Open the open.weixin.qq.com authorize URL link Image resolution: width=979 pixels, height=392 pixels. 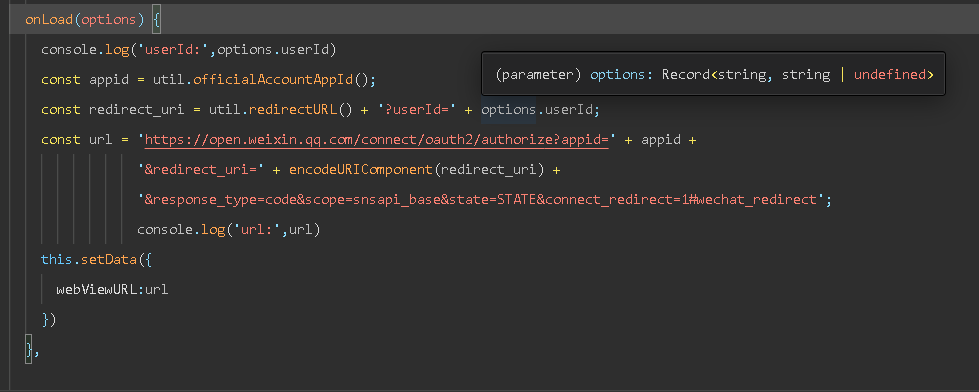pyautogui.click(x=376, y=140)
